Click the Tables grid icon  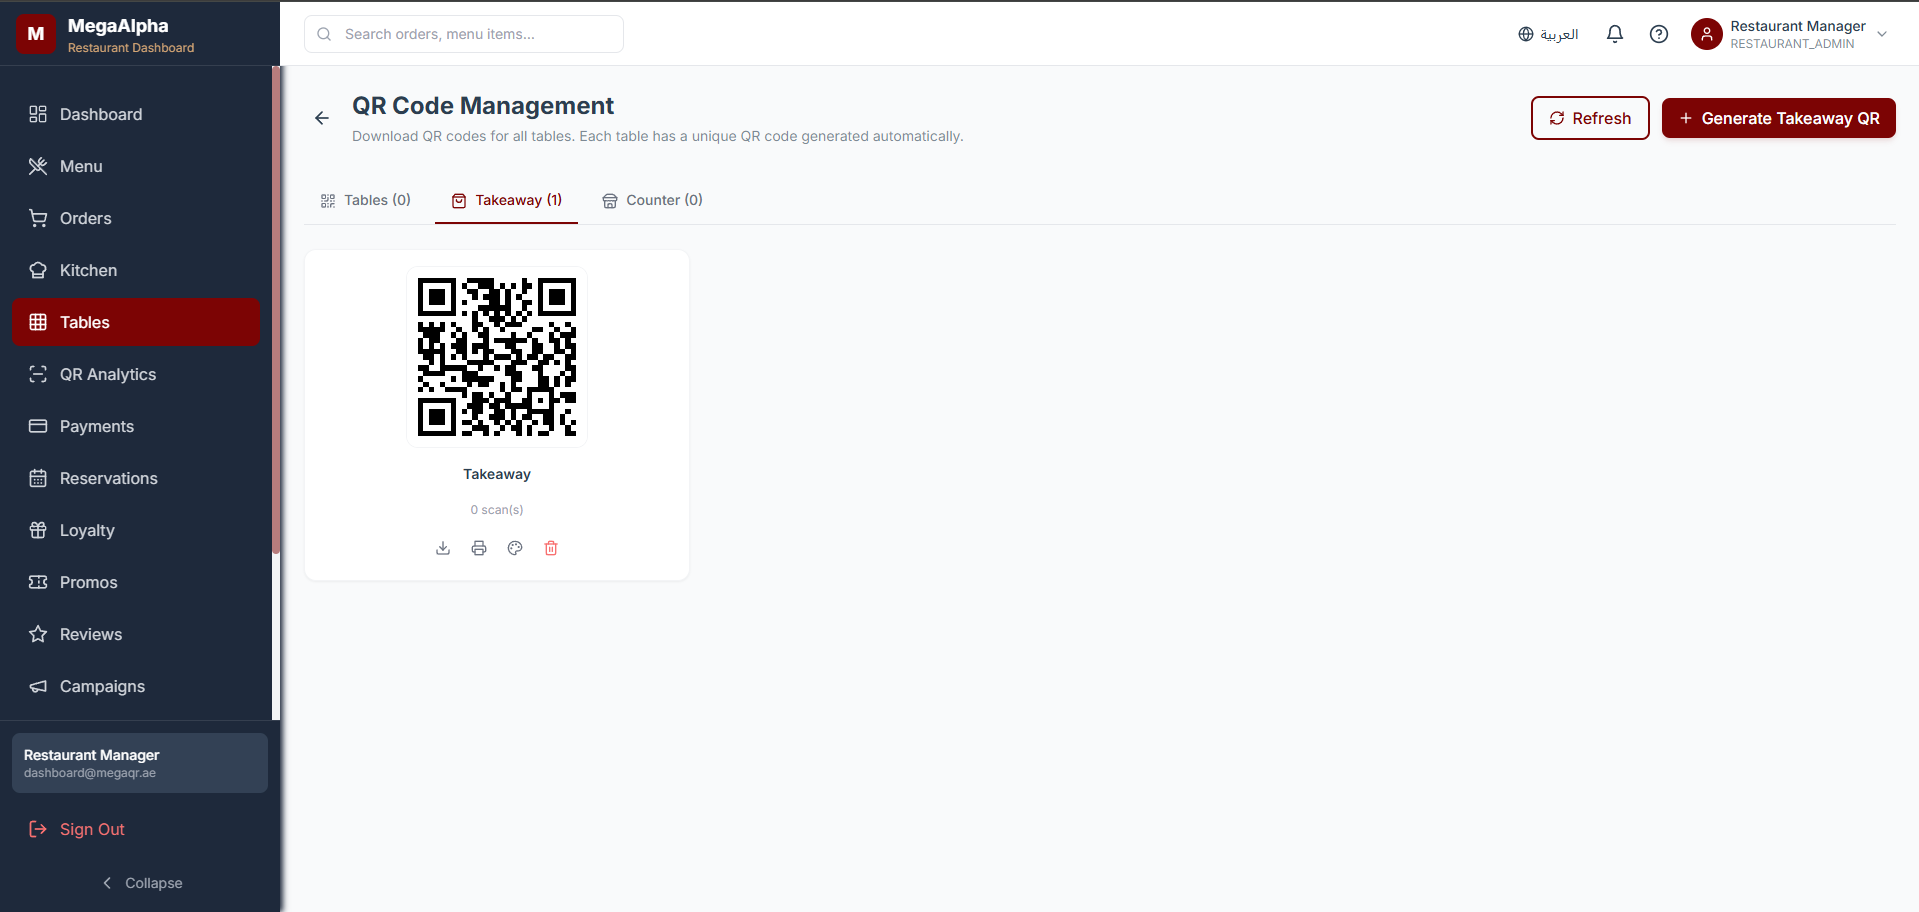(x=38, y=322)
